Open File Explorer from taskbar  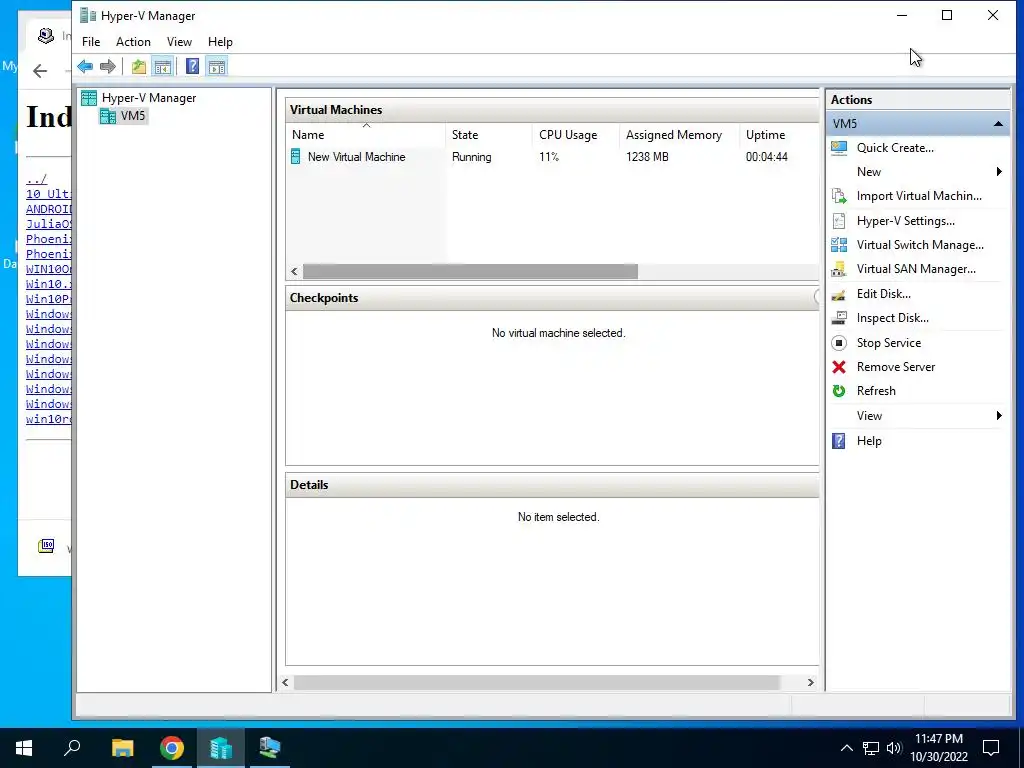pyautogui.click(x=122, y=748)
